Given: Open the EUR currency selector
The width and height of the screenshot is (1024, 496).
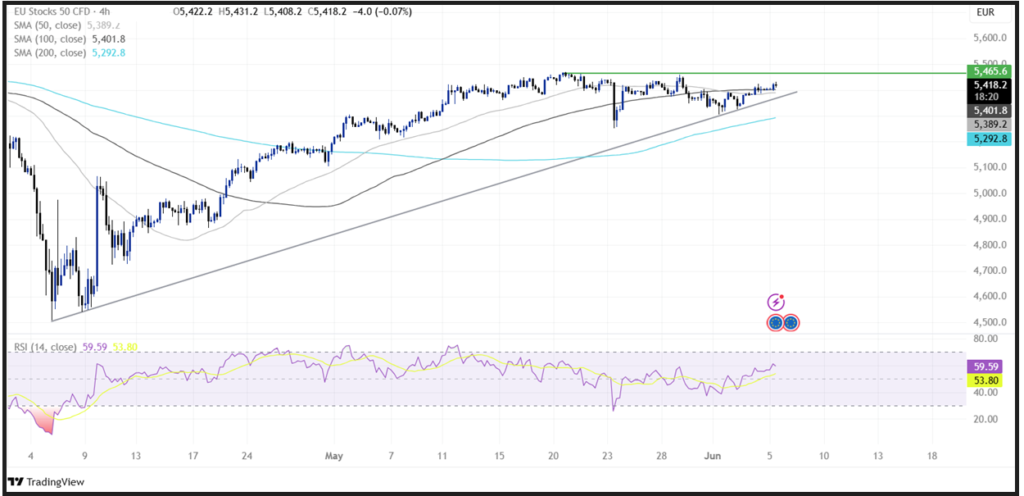Looking at the screenshot, I should (985, 12).
